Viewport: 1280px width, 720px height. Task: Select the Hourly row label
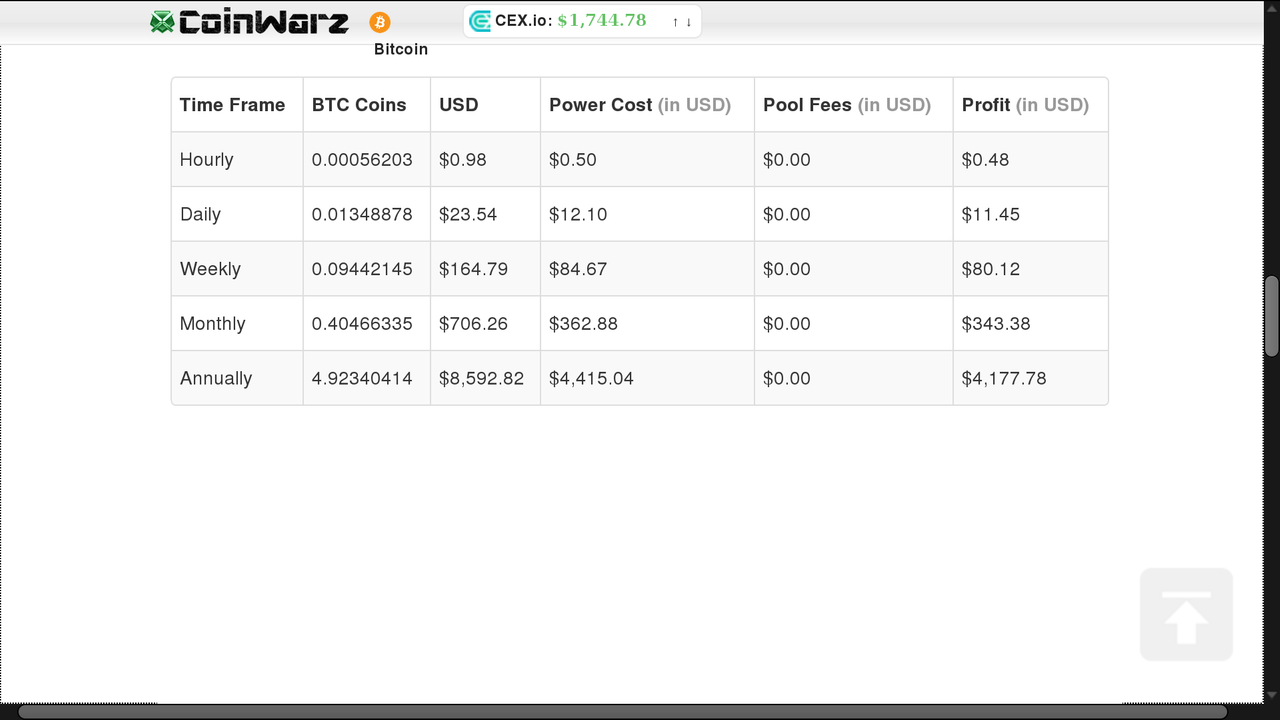[207, 160]
